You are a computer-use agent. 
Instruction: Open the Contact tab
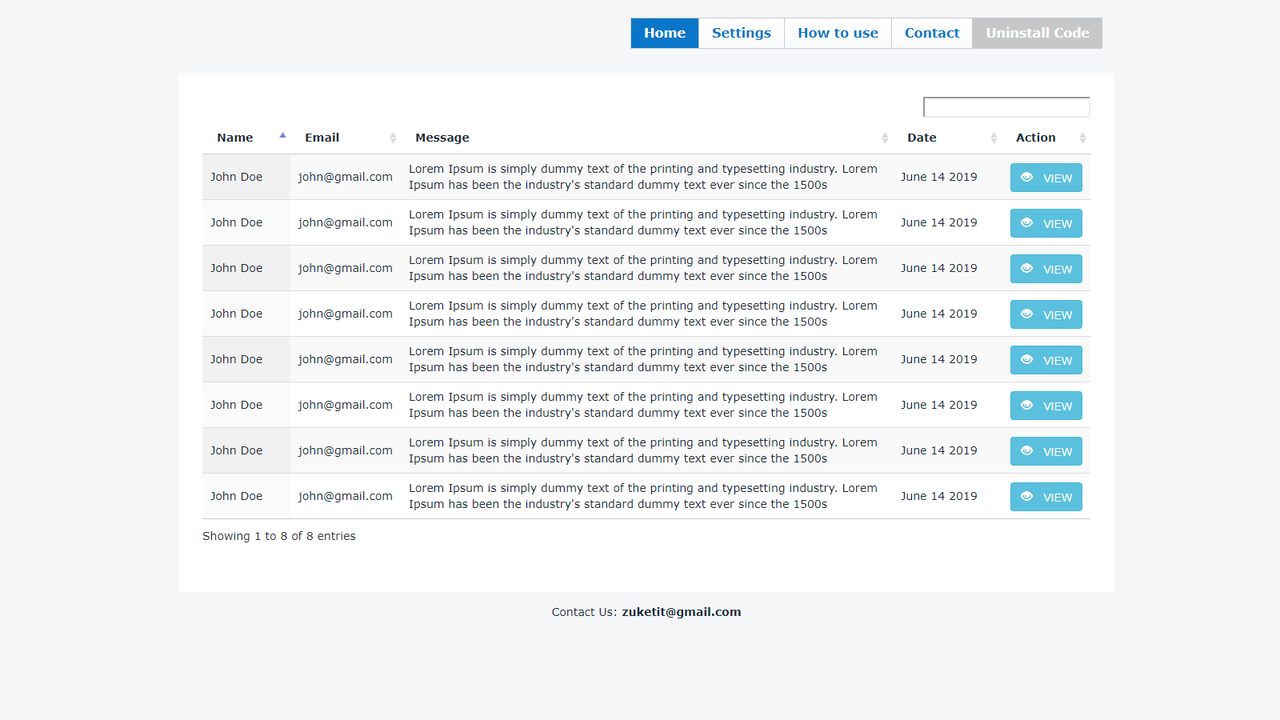click(x=932, y=33)
